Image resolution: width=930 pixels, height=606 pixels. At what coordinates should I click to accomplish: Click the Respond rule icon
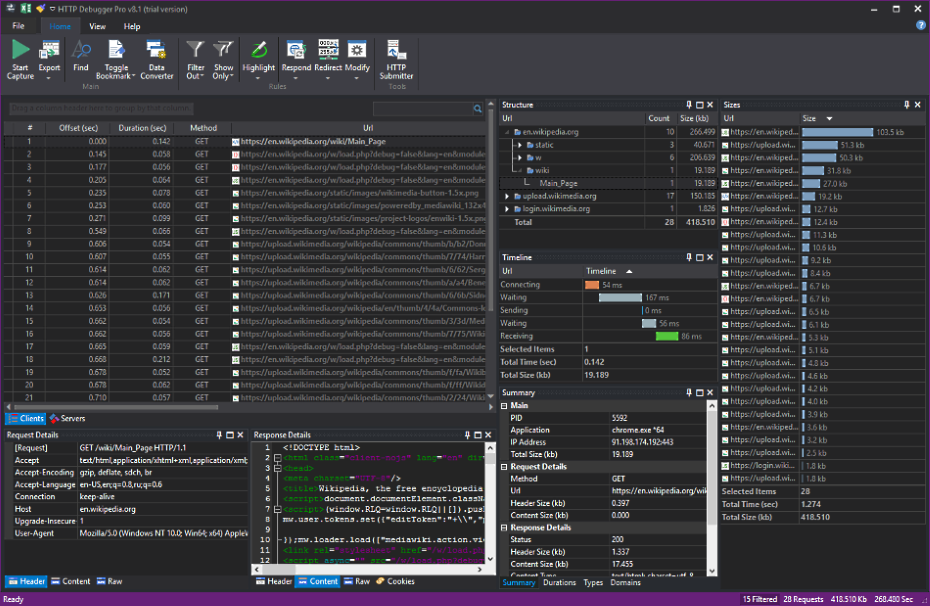(x=296, y=50)
